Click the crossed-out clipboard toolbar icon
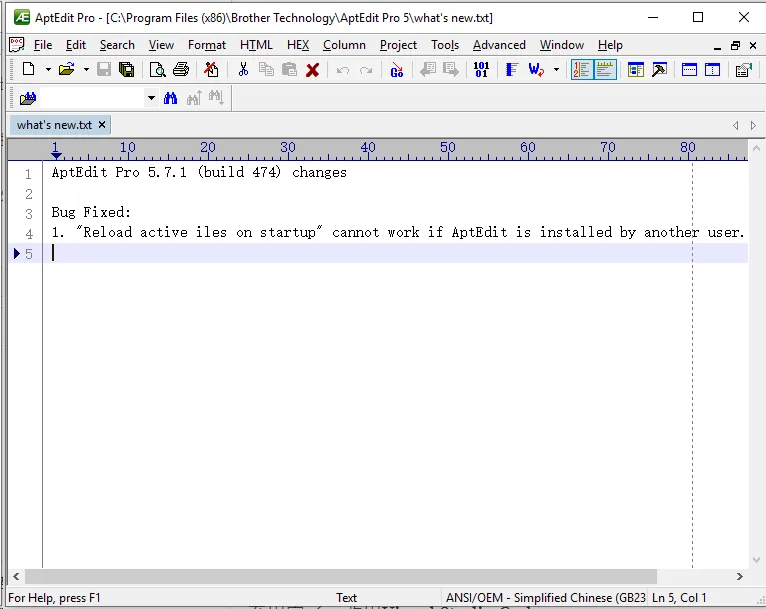Screen dimensions: 766x609 (x=211, y=69)
